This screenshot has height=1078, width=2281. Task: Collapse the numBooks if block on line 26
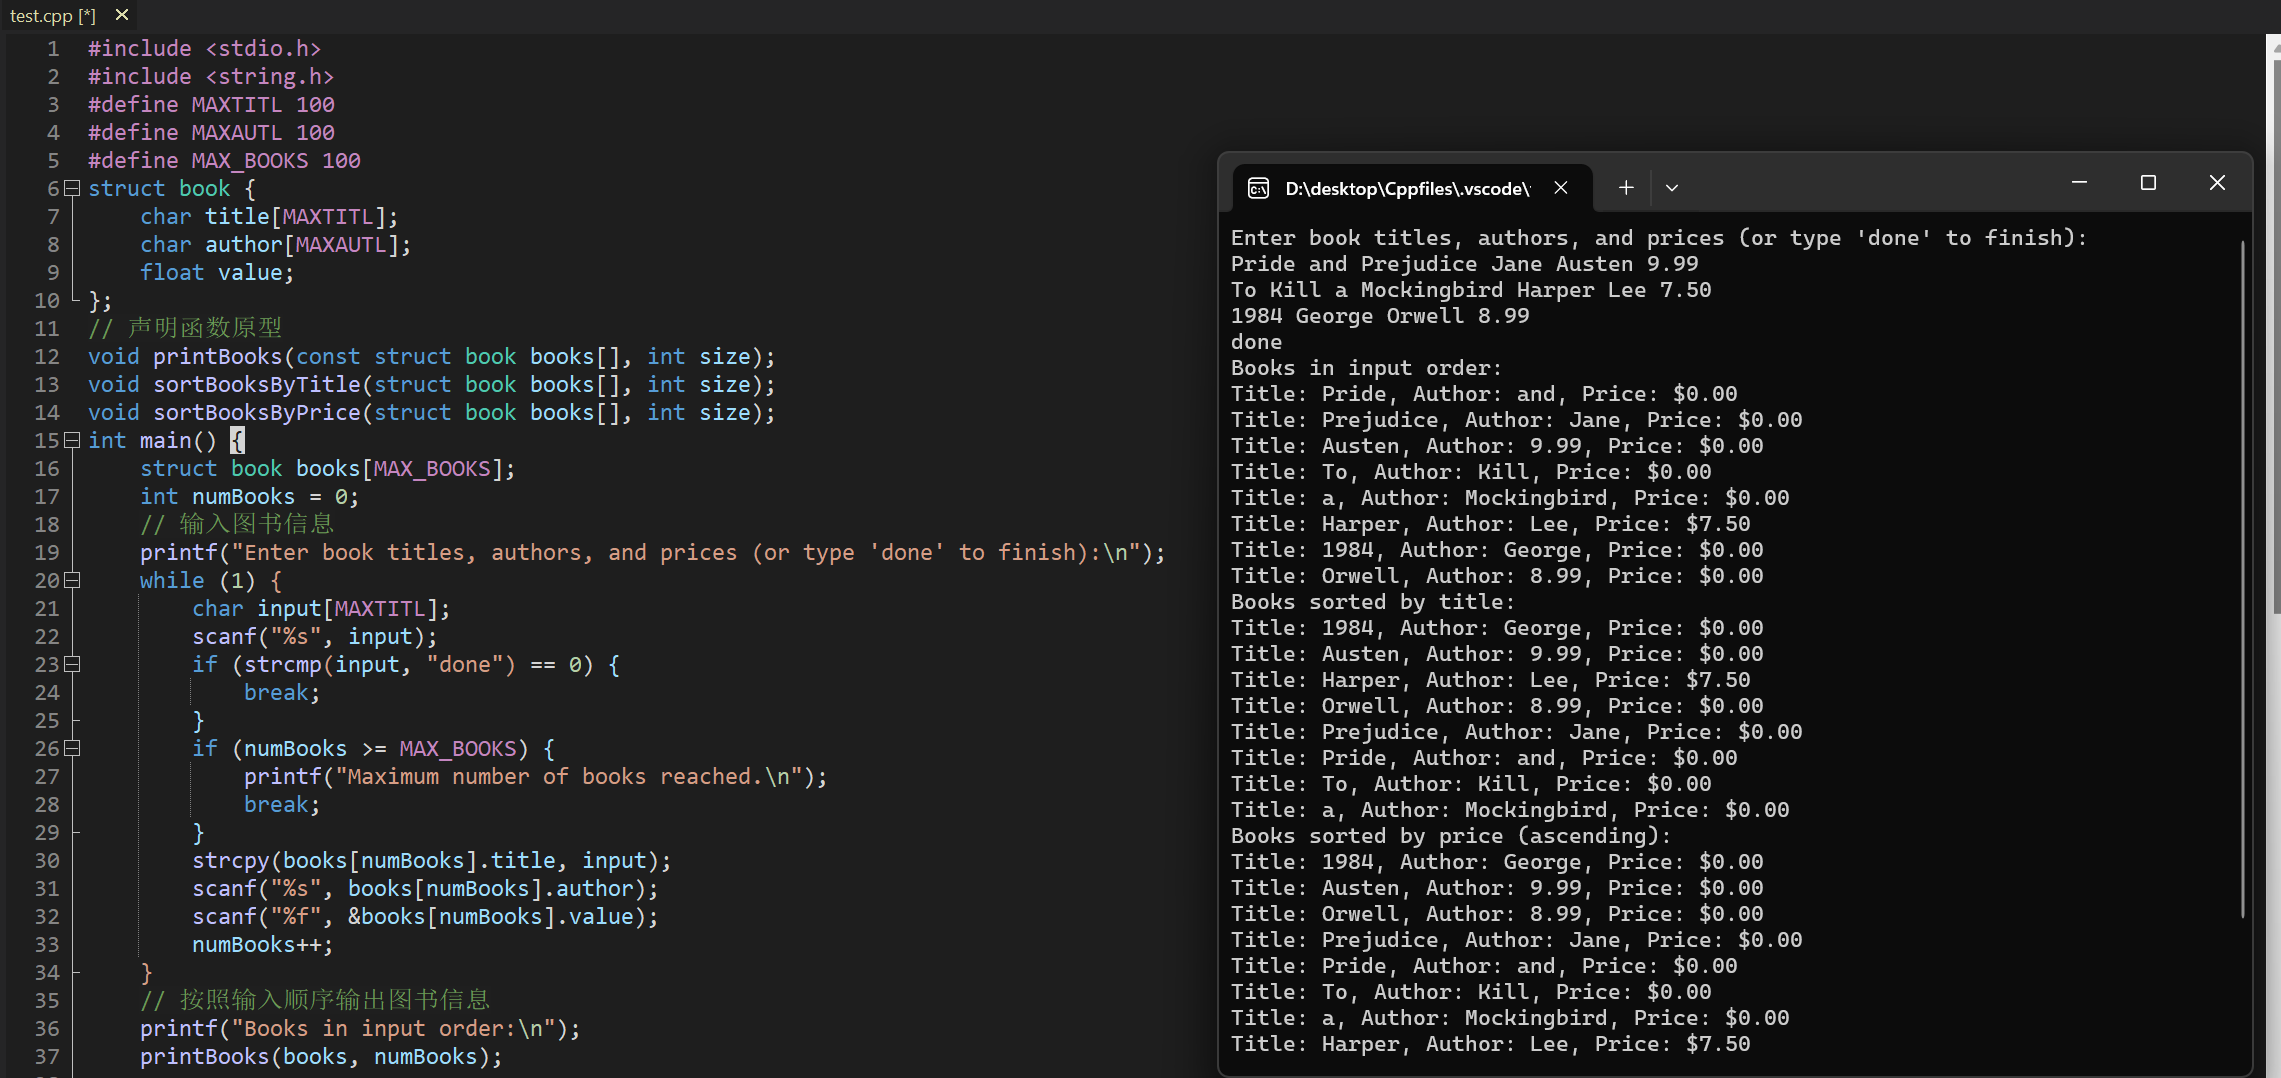click(x=72, y=748)
